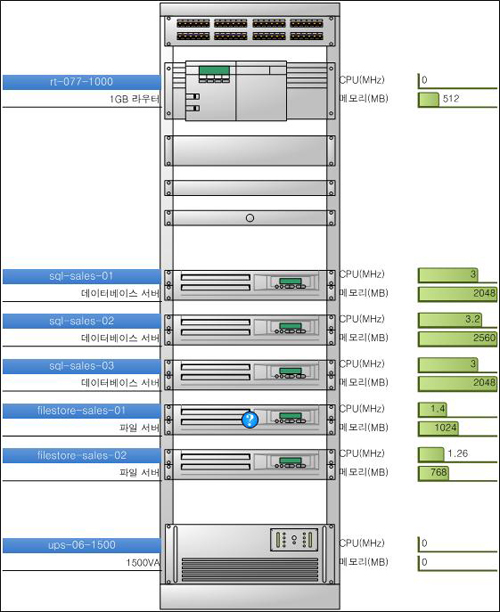Click the ups-06-1500 blue label
Image resolution: width=500 pixels, height=612 pixels.
click(x=82, y=545)
